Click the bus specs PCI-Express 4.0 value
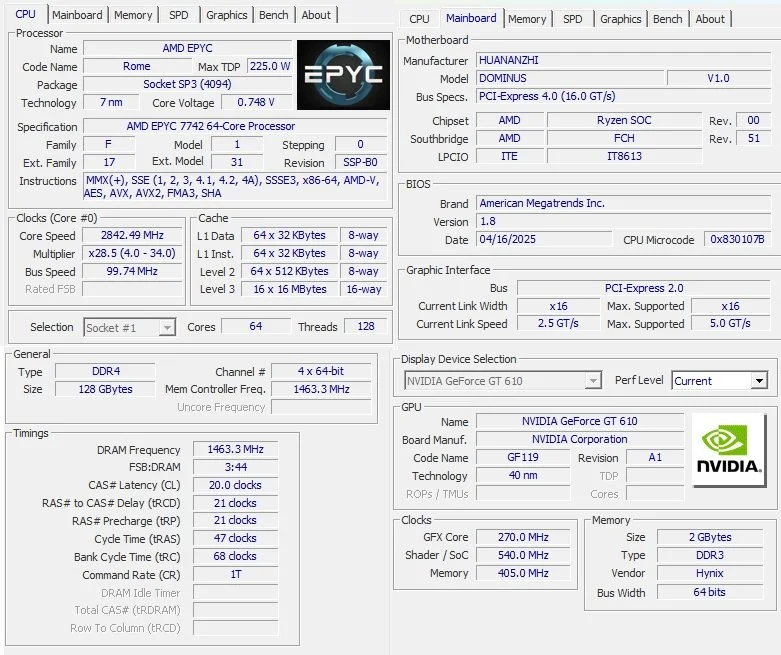The image size is (781, 655). coord(624,96)
